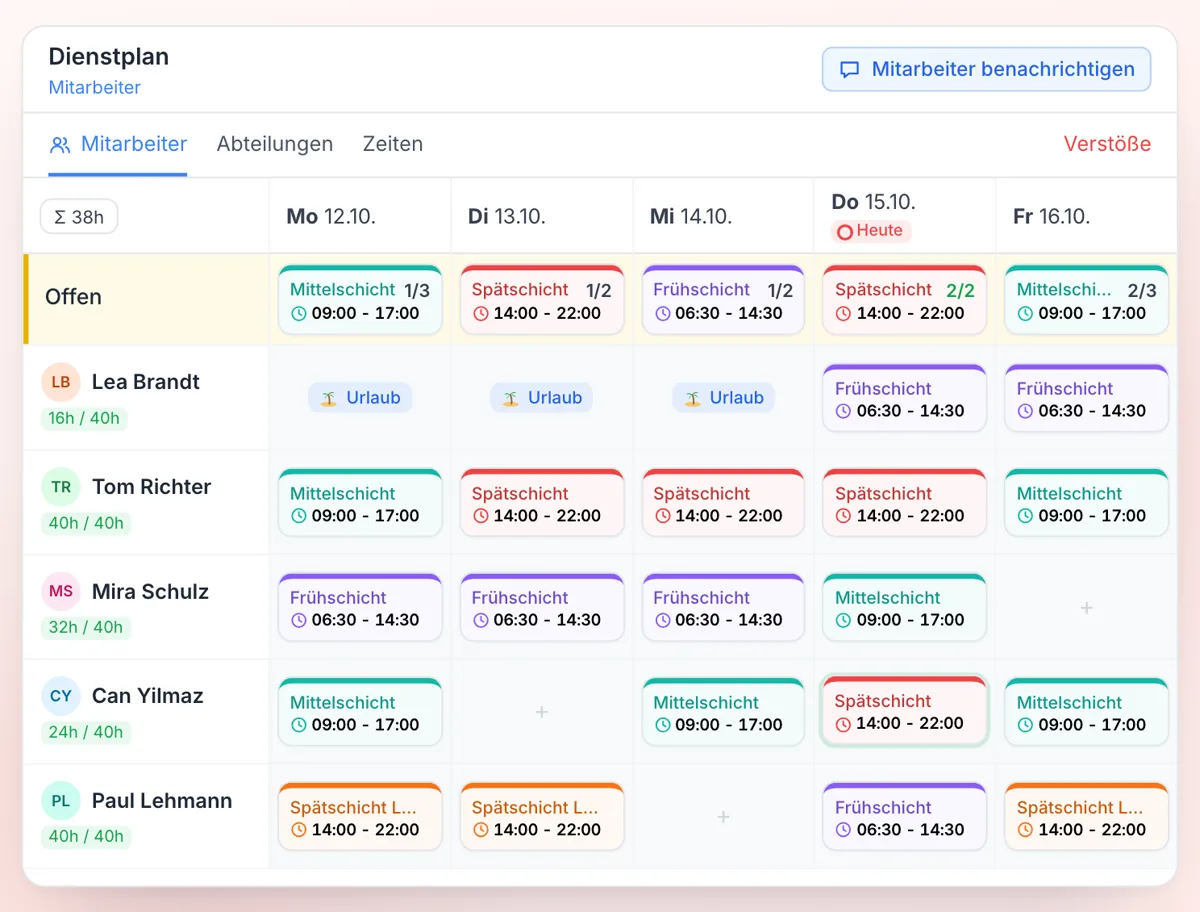Click the Σ 38h total hours badge
The width and height of the screenshot is (1200, 912).
(79, 216)
